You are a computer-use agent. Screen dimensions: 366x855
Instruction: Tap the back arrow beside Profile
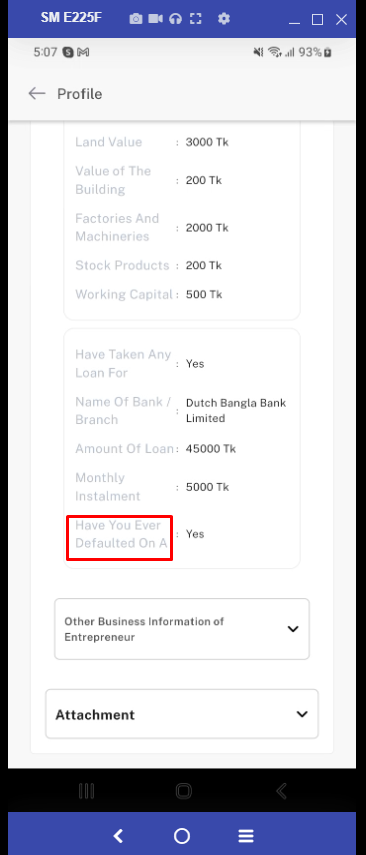(37, 94)
